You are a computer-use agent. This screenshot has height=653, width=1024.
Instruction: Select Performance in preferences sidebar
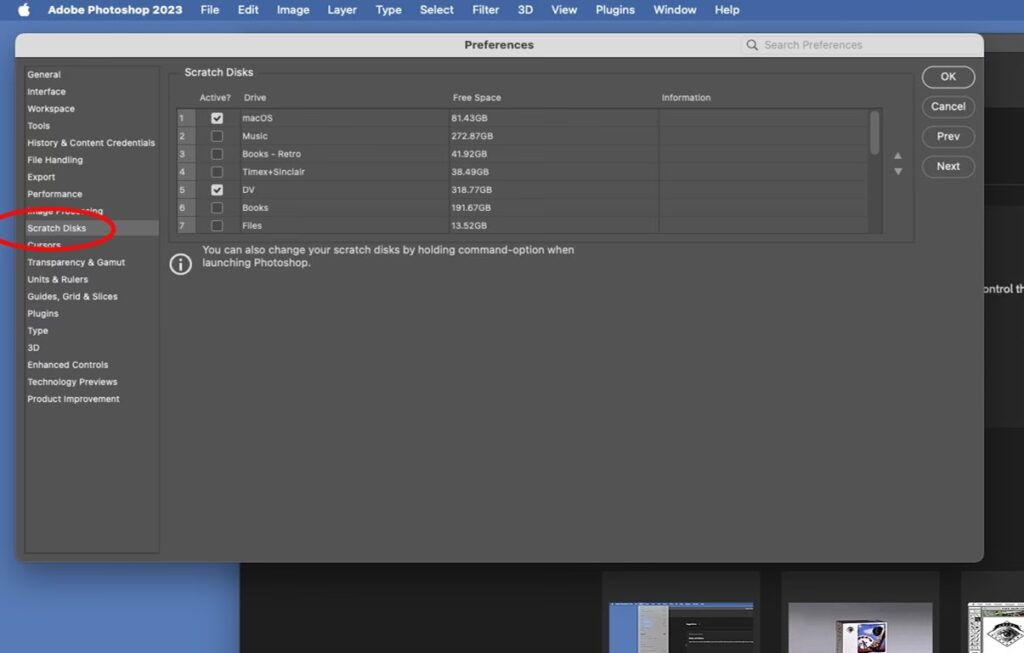click(55, 194)
